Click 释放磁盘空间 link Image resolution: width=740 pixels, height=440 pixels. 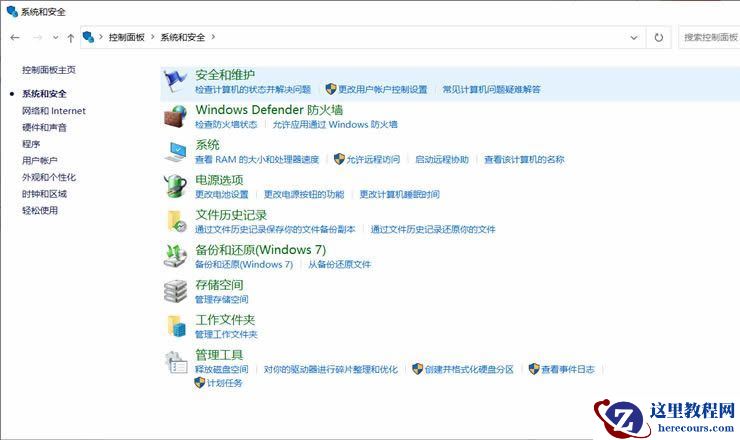pyautogui.click(x=222, y=369)
